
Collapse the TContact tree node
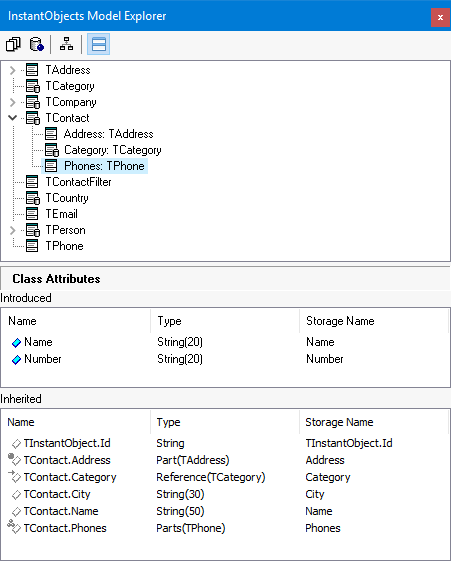coord(13,118)
